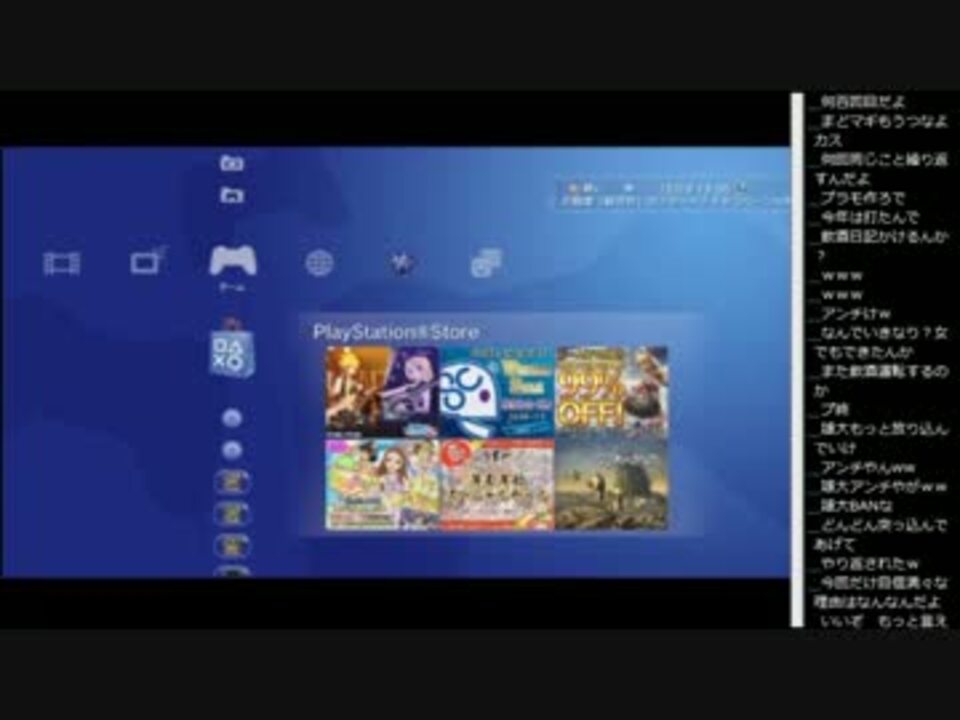Click the comment ending with 'BANな'
This screenshot has width=960, height=720.
click(856, 506)
